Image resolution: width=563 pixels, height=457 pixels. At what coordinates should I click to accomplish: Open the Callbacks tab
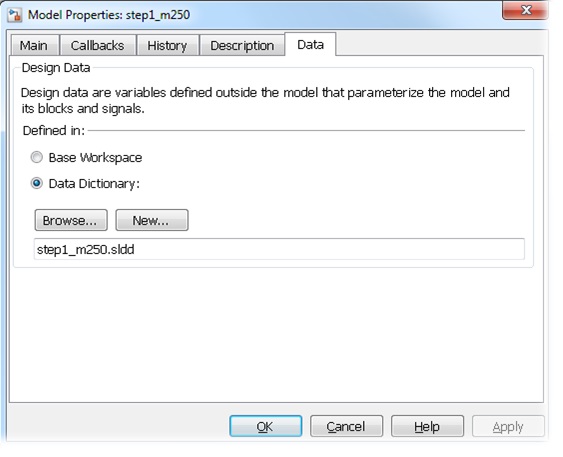pyautogui.click(x=98, y=46)
